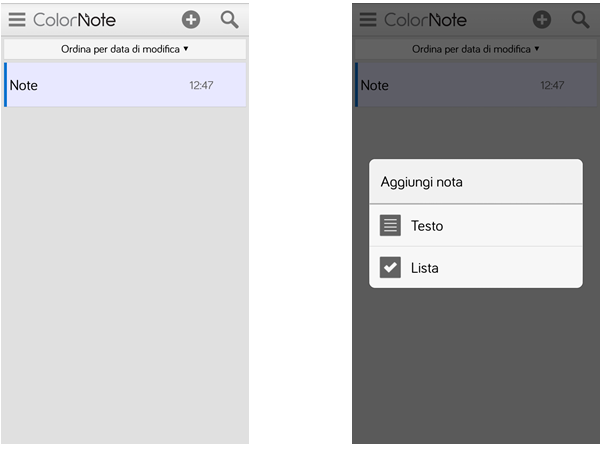
Task: Select the Lista checkmark icon
Action: click(390, 267)
